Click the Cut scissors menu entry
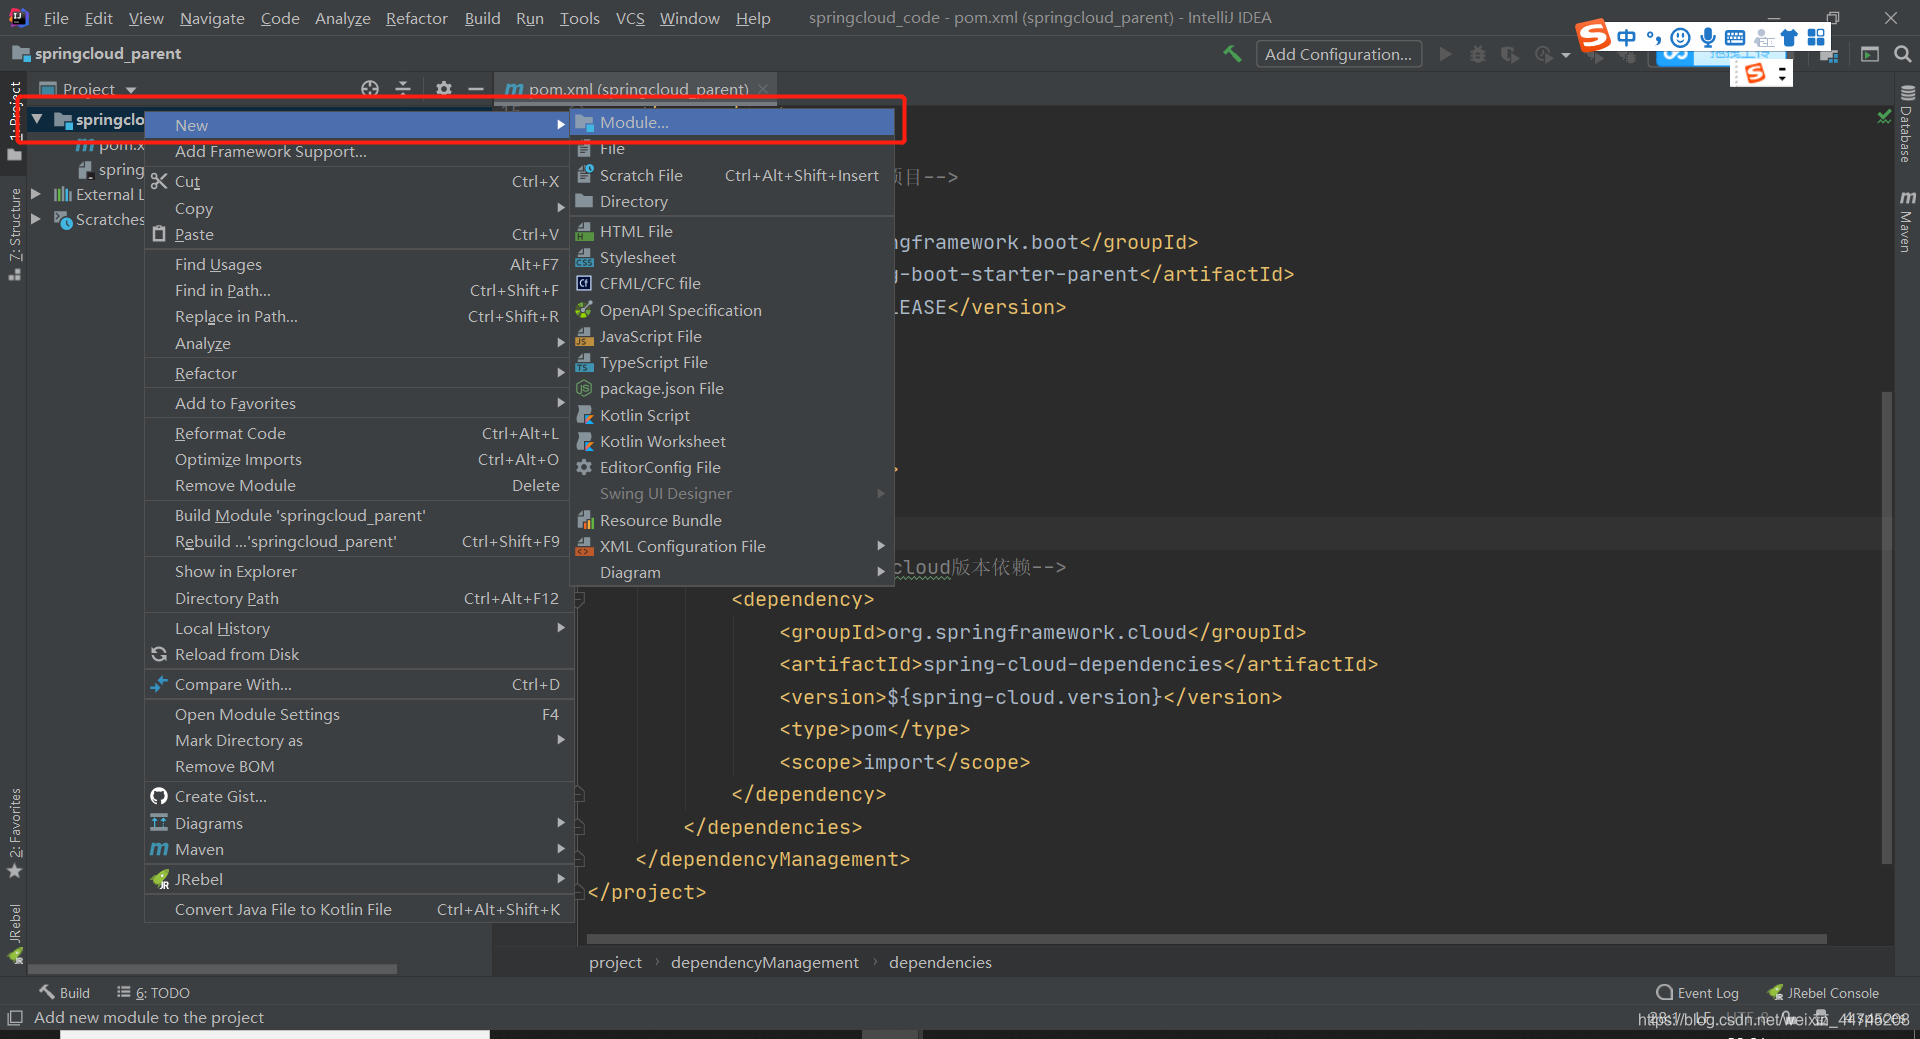The width and height of the screenshot is (1920, 1039). [x=360, y=181]
